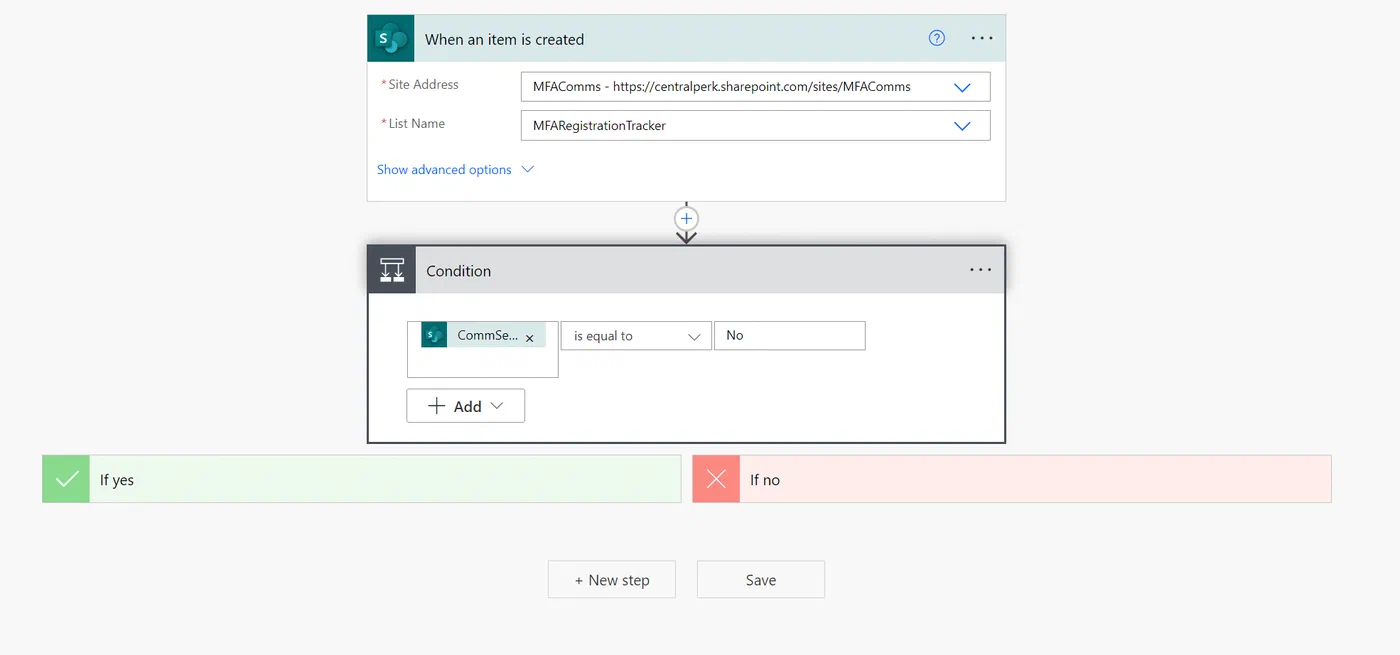Expand the List Name dropdown
The height and width of the screenshot is (655, 1400).
pyautogui.click(x=962, y=126)
